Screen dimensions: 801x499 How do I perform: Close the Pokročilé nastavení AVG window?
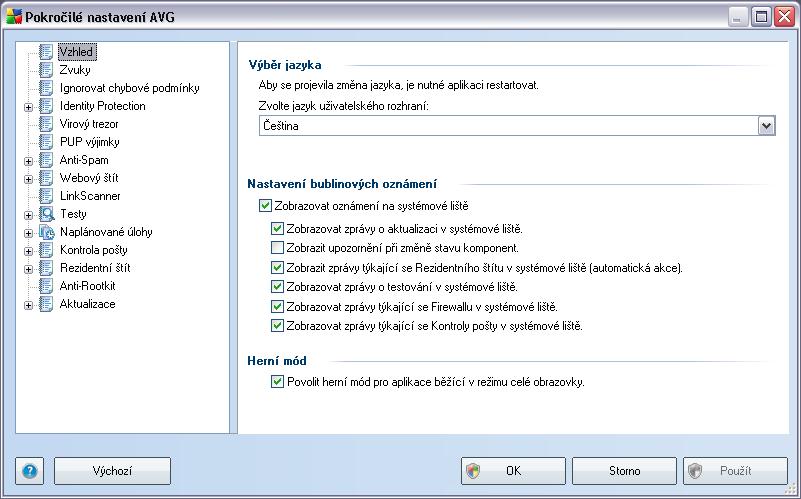click(785, 17)
